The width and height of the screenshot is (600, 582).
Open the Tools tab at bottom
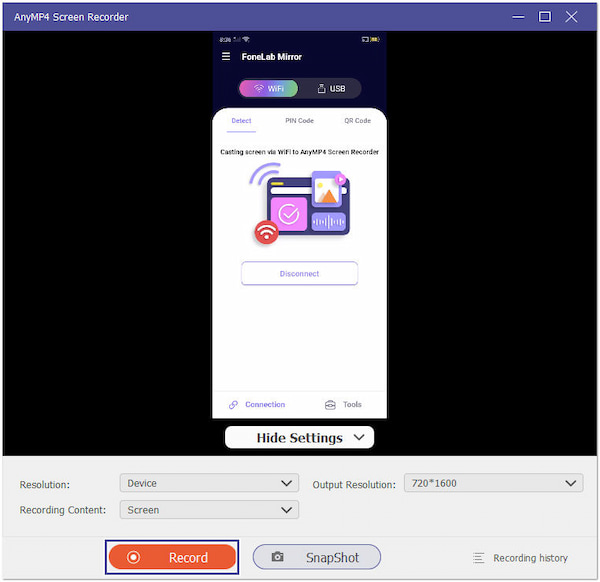tap(343, 405)
